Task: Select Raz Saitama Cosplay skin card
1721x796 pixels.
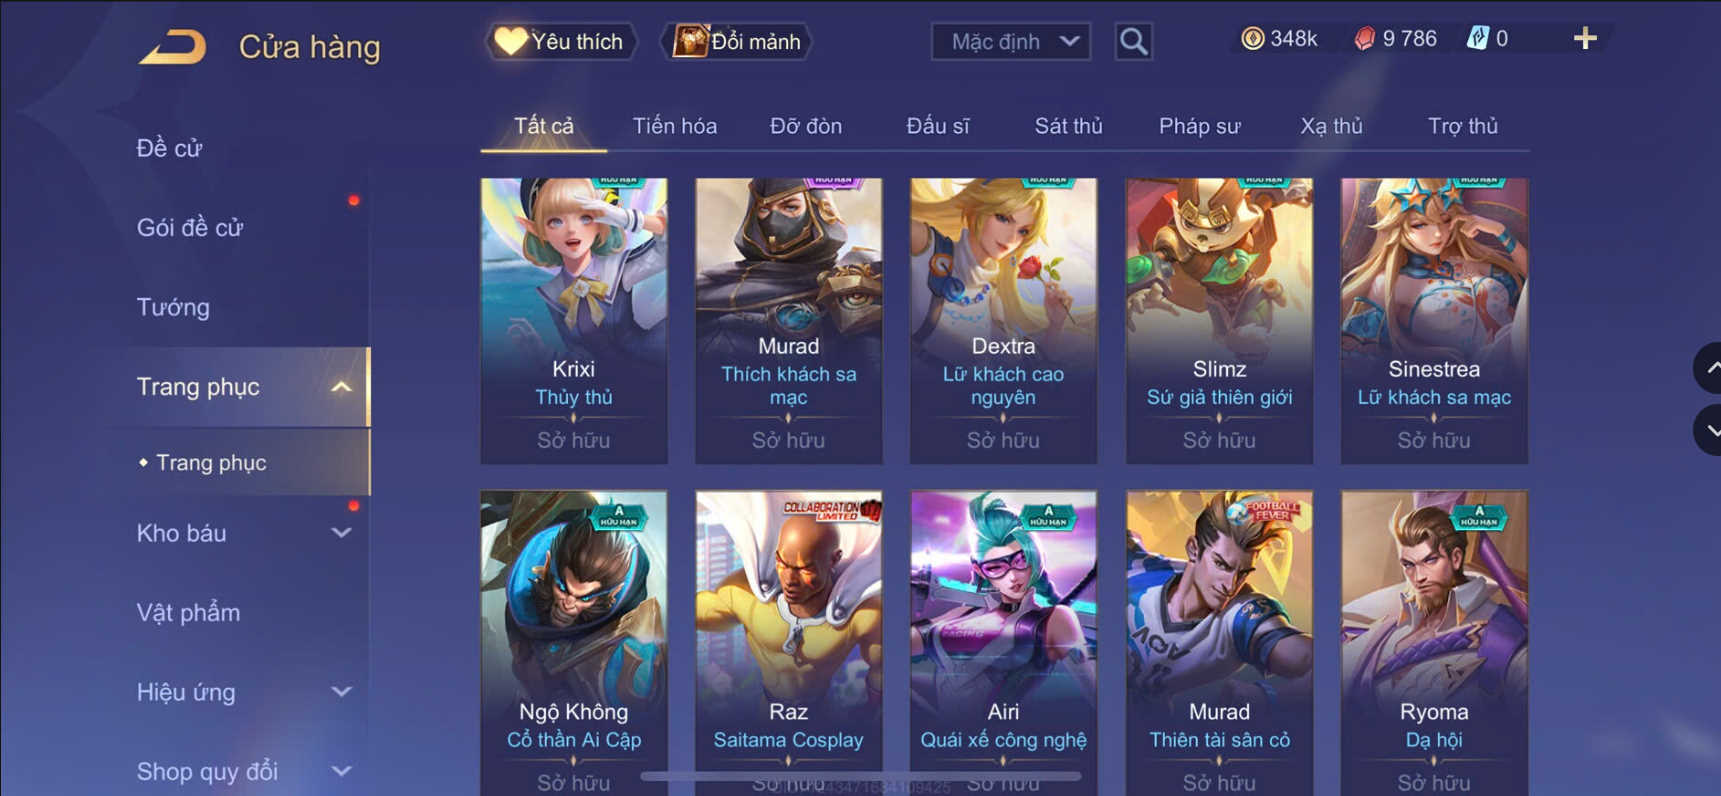Action: (x=789, y=642)
